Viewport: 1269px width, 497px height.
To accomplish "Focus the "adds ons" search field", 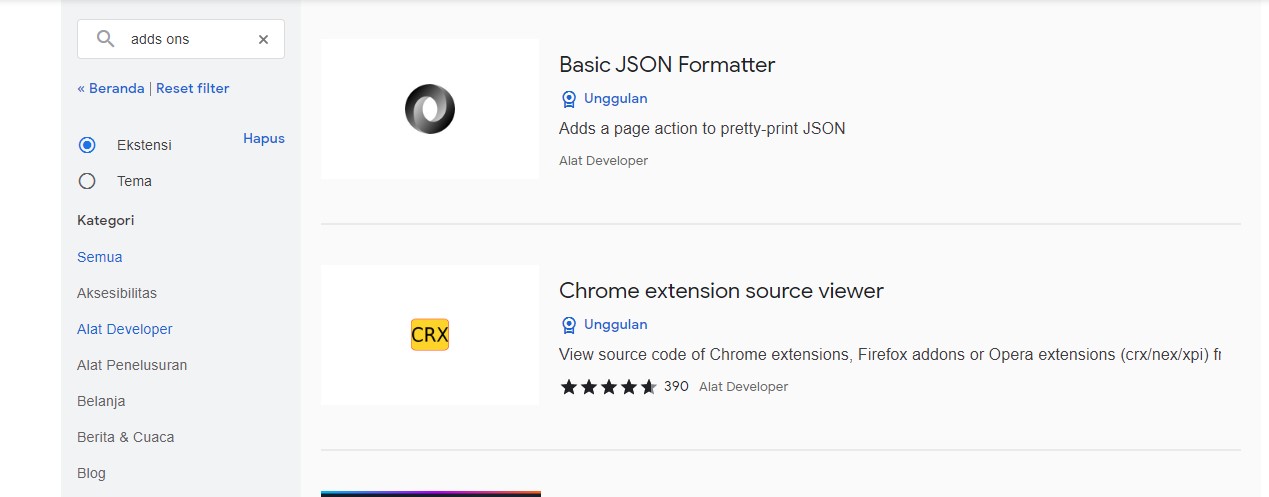I will click(x=181, y=39).
